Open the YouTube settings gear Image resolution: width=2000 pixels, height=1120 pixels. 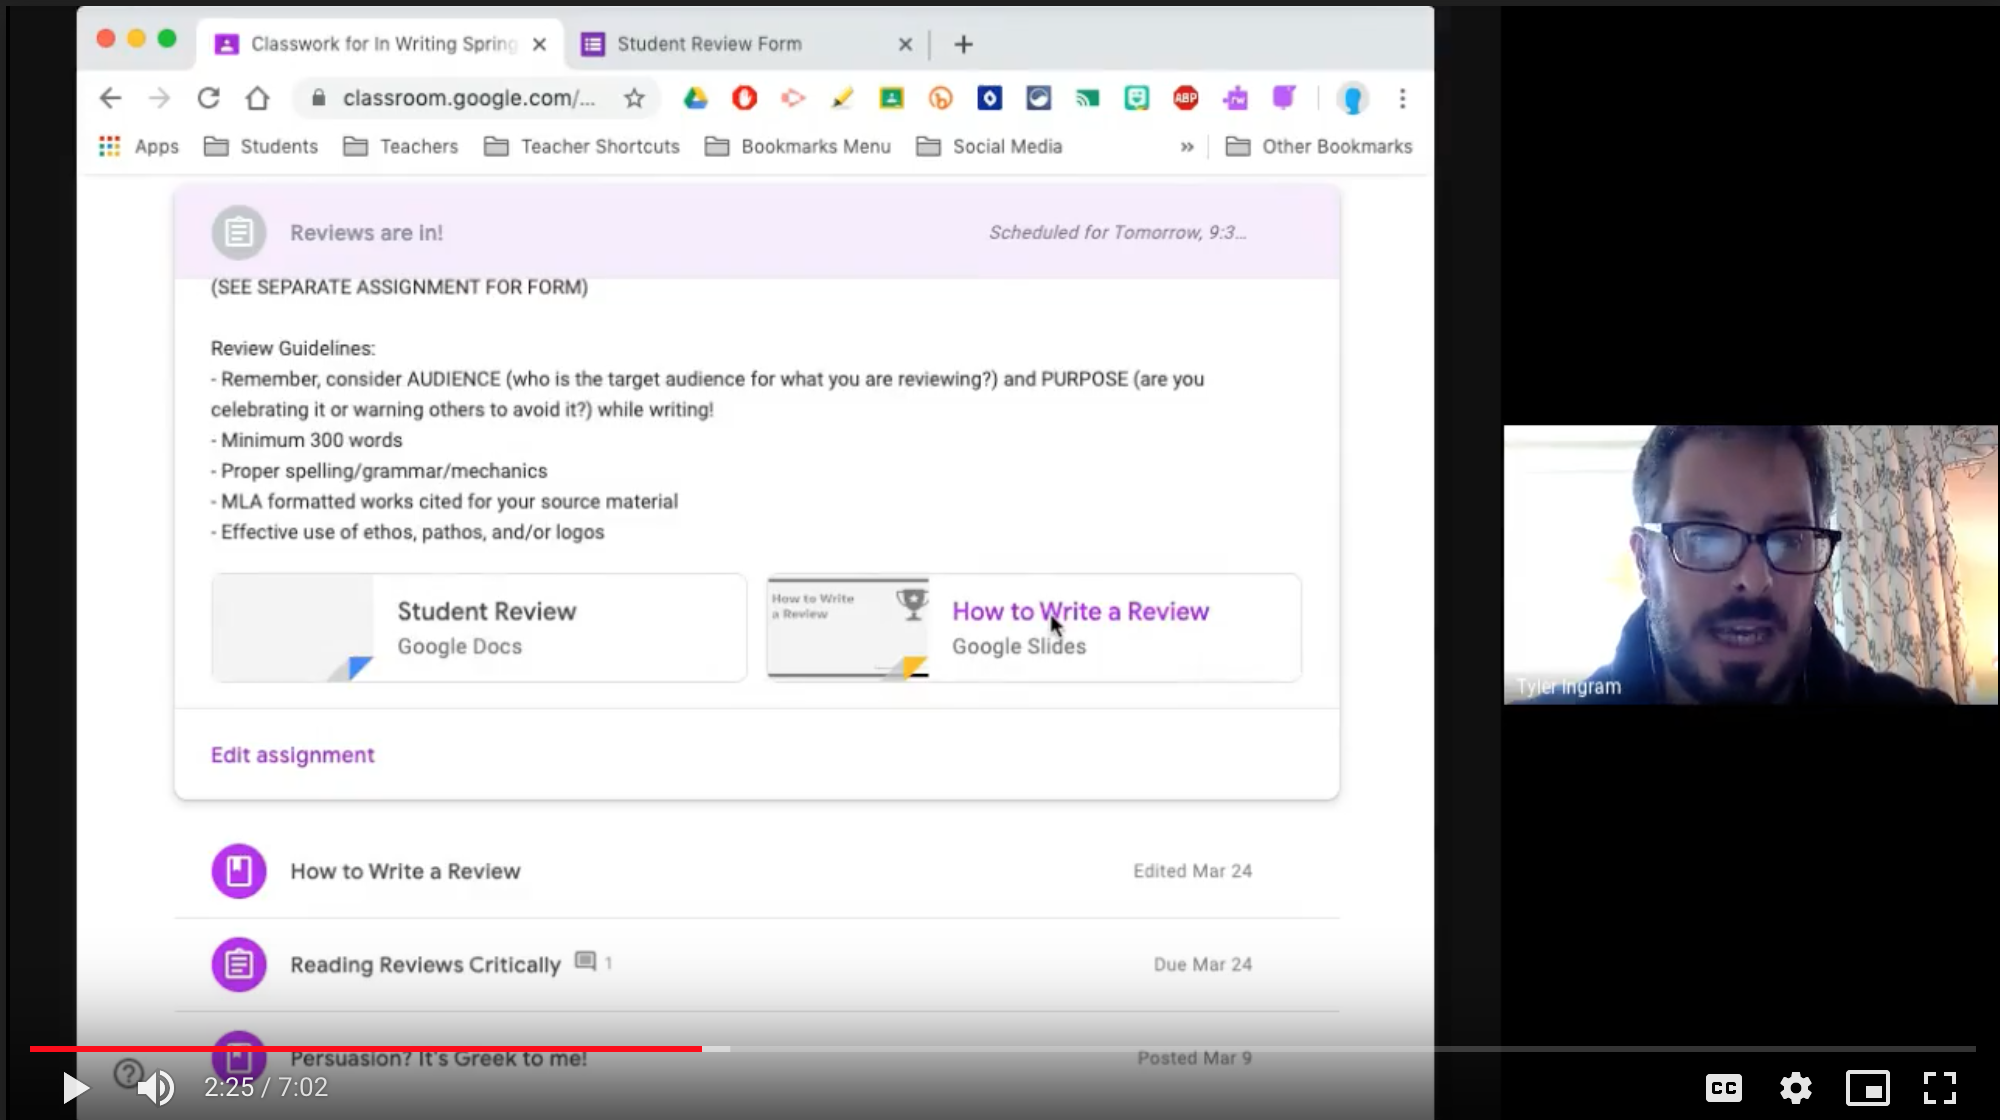tap(1795, 1087)
